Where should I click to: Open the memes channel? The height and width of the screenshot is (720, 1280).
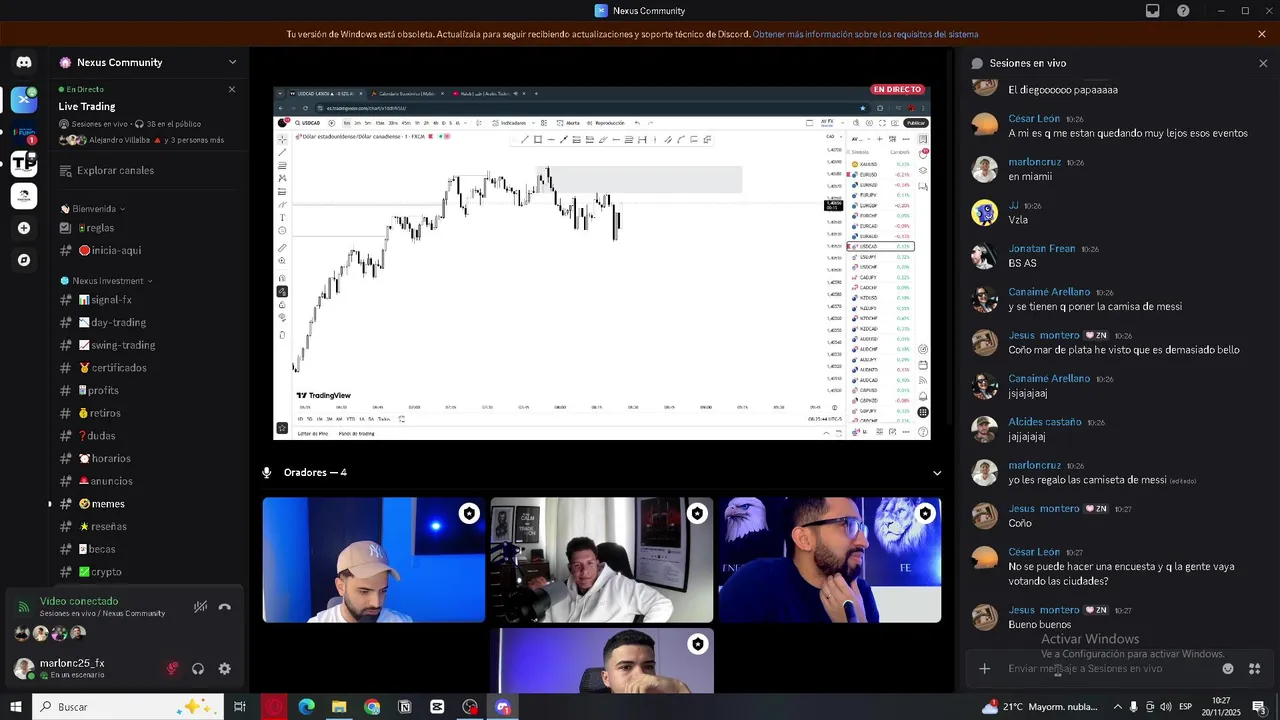coord(150,504)
